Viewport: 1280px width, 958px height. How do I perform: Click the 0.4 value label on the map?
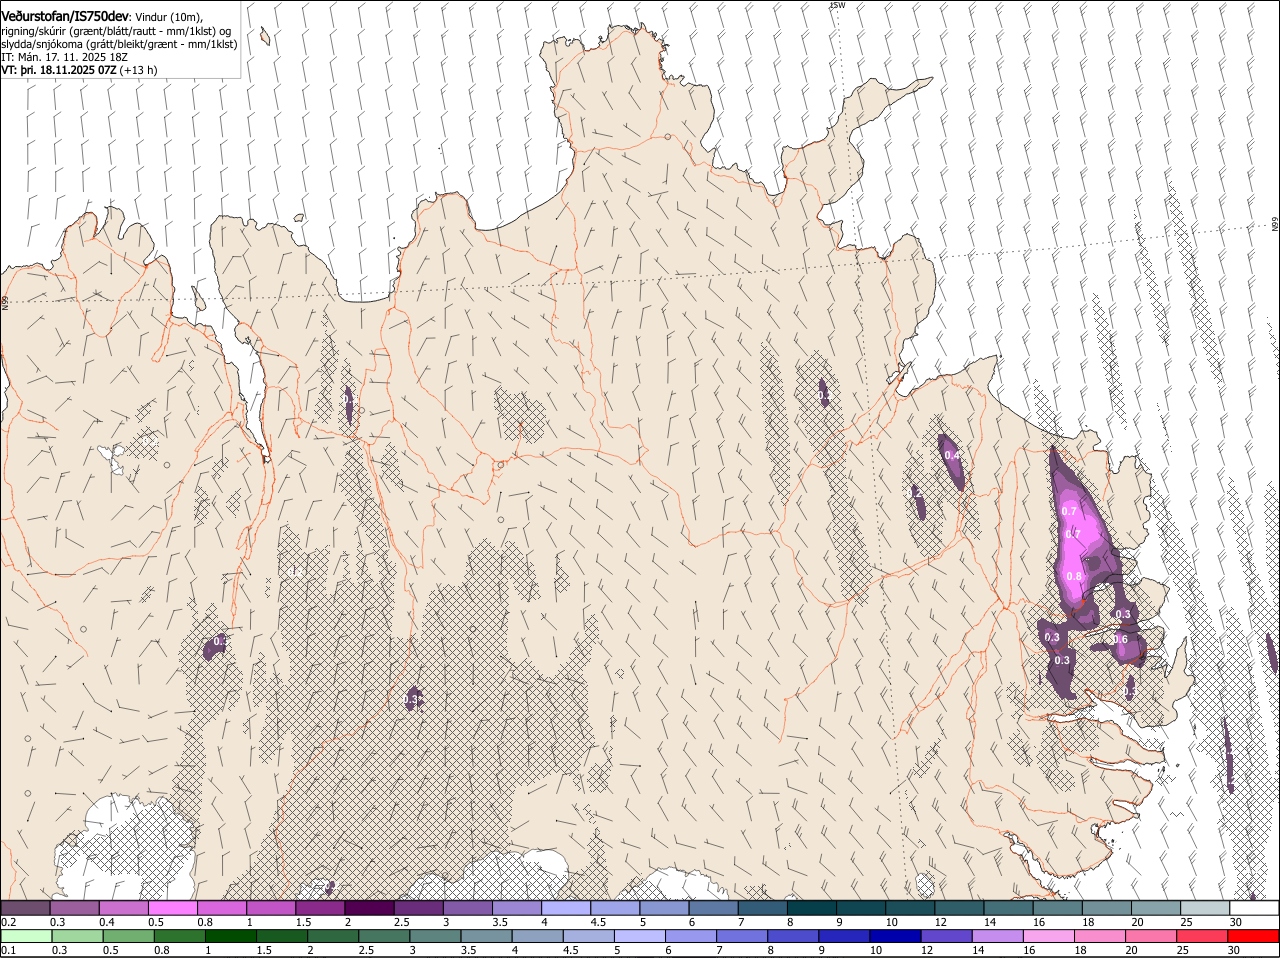(952, 455)
